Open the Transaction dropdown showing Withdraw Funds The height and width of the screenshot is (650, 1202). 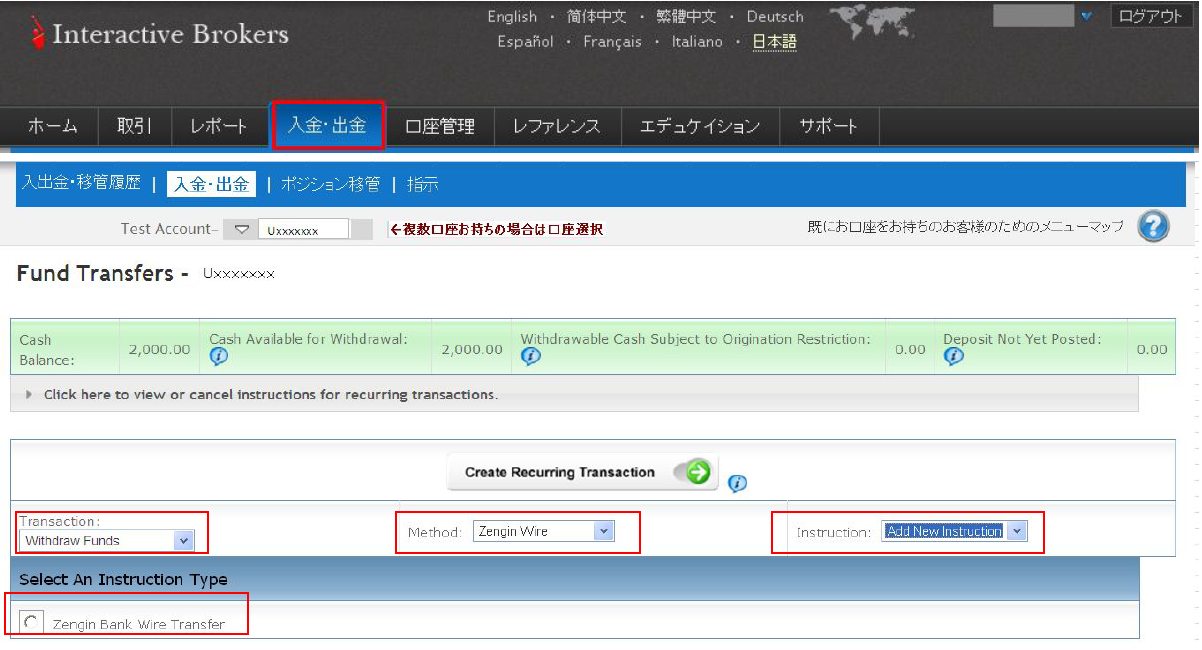pos(106,540)
